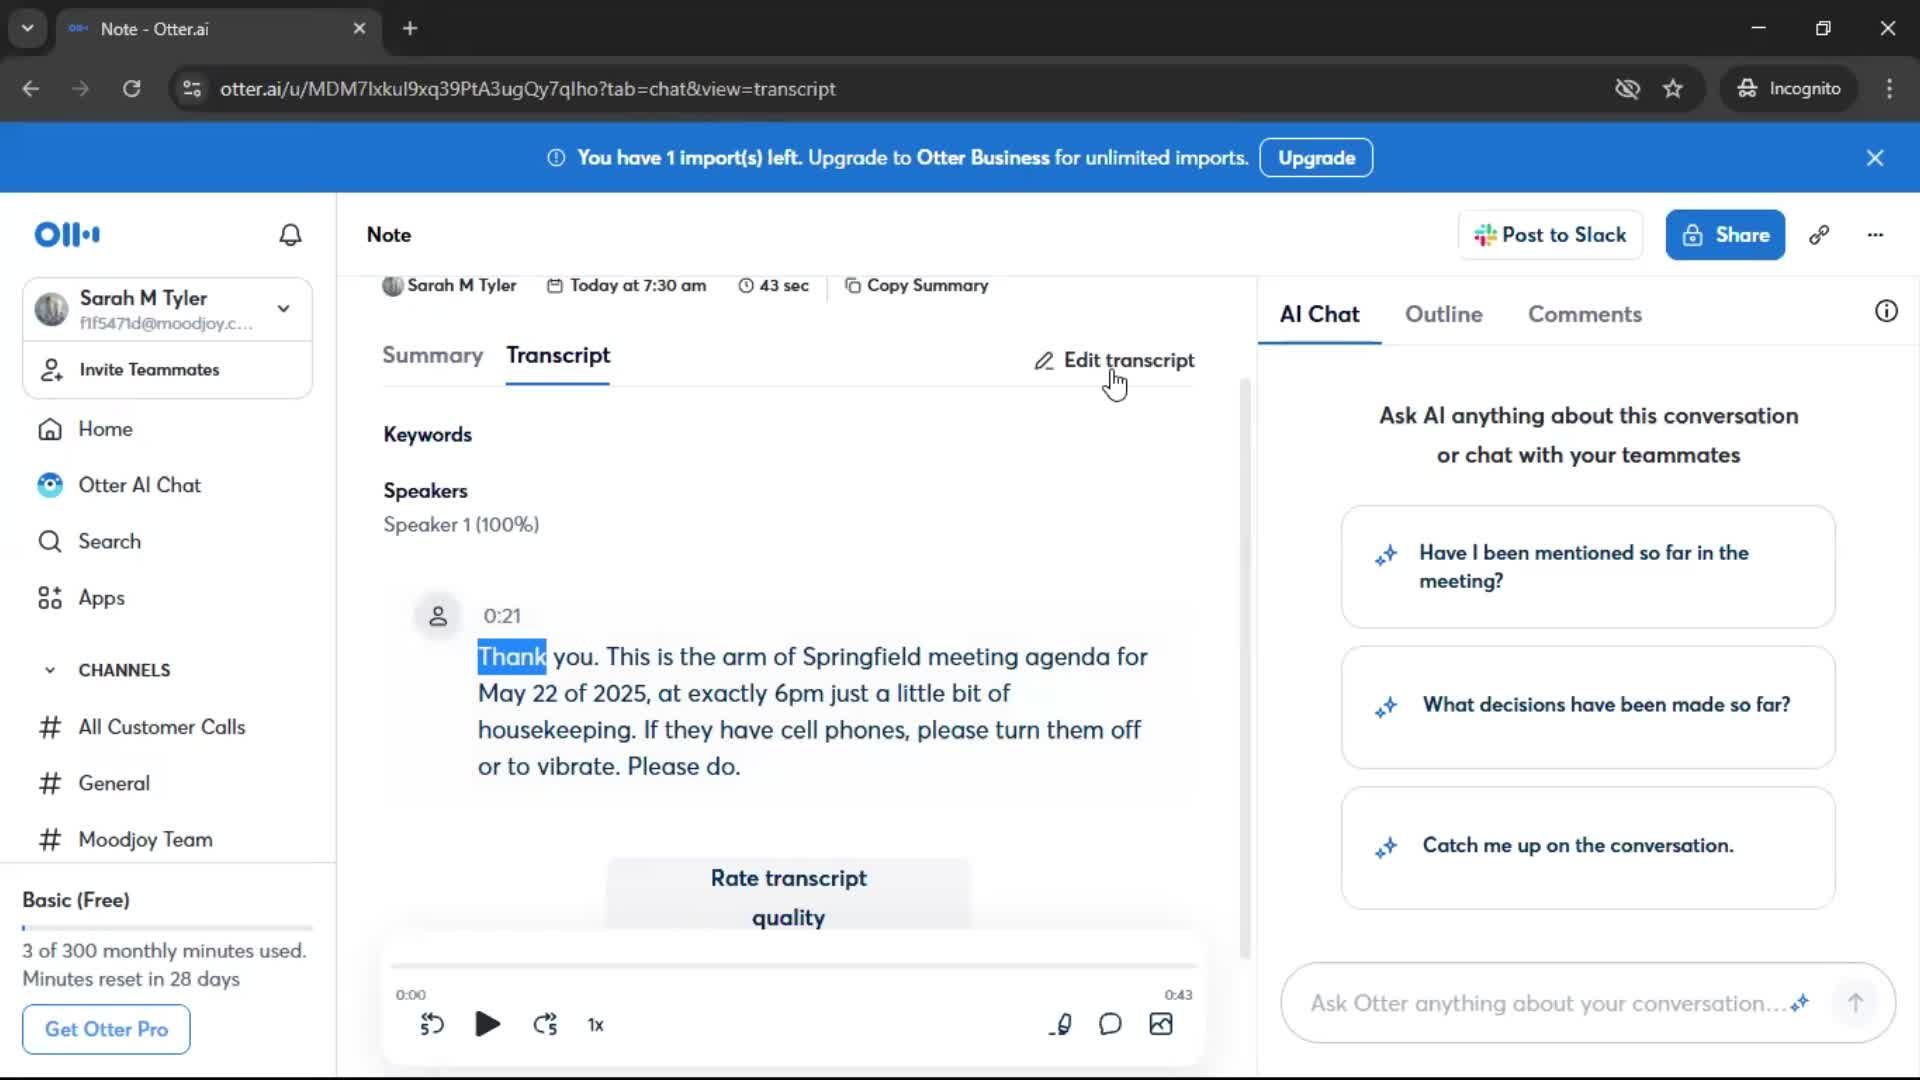
Task: Open the tab search dropdown arrow
Action: pyautogui.click(x=27, y=29)
